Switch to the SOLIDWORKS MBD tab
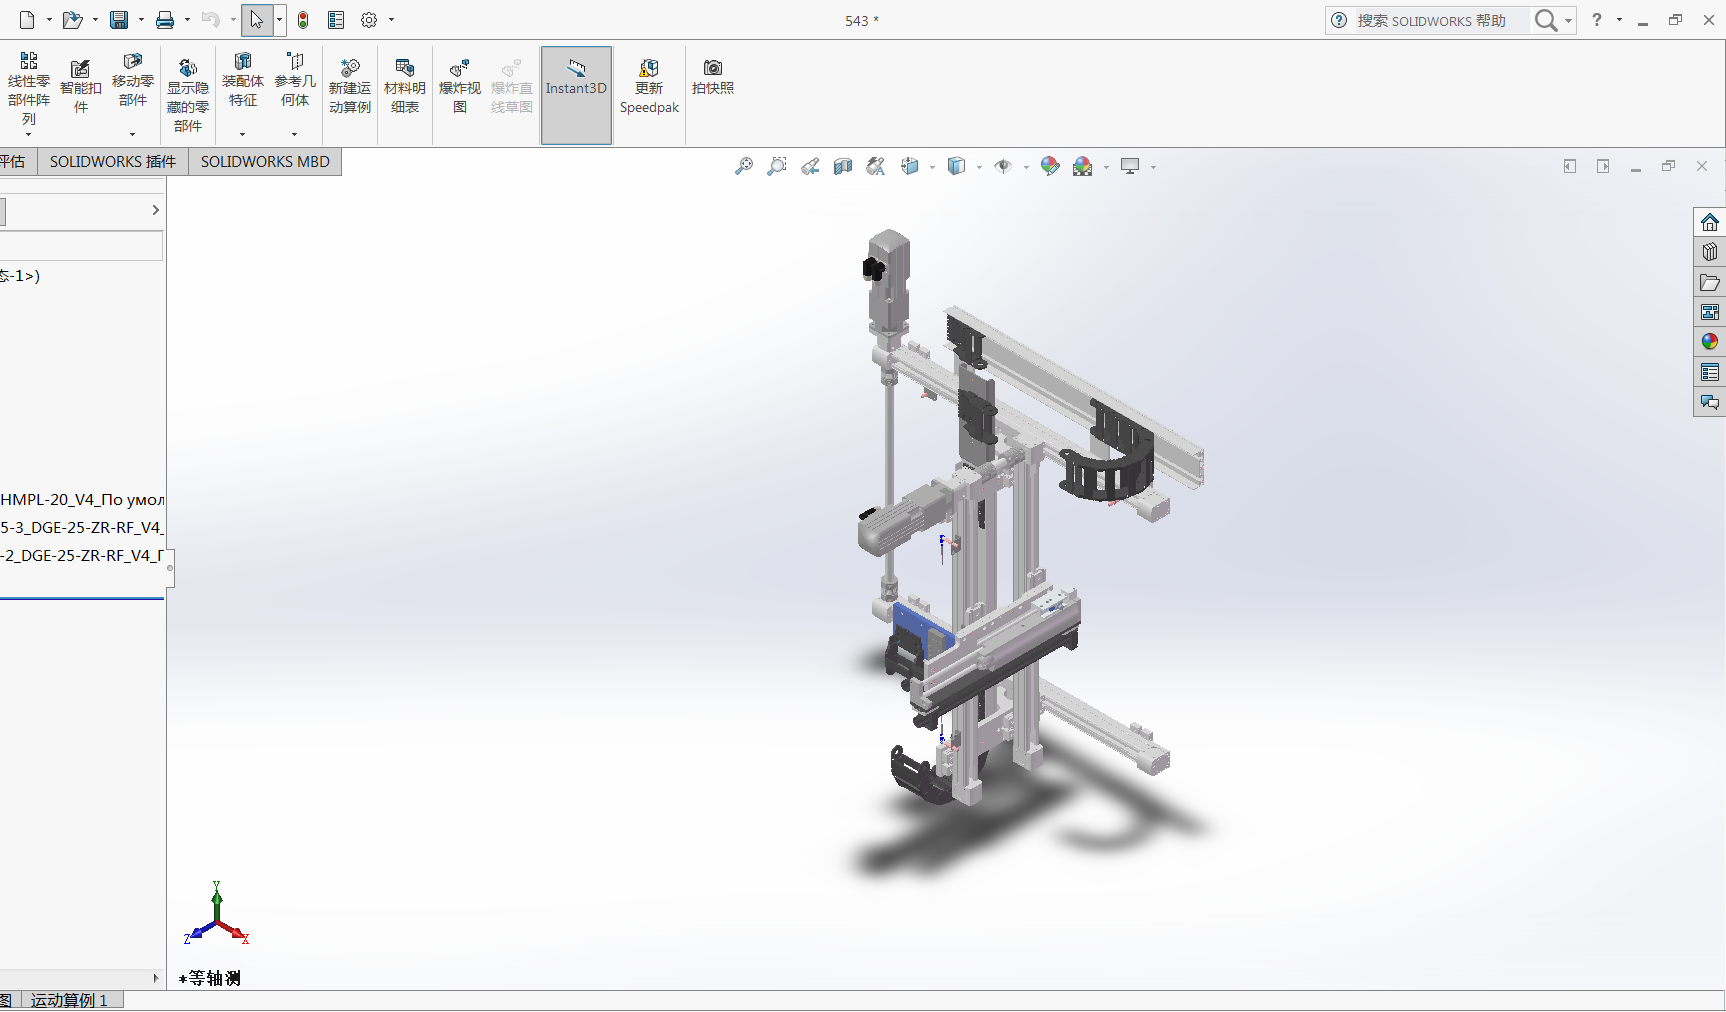The width and height of the screenshot is (1726, 1012). click(265, 162)
